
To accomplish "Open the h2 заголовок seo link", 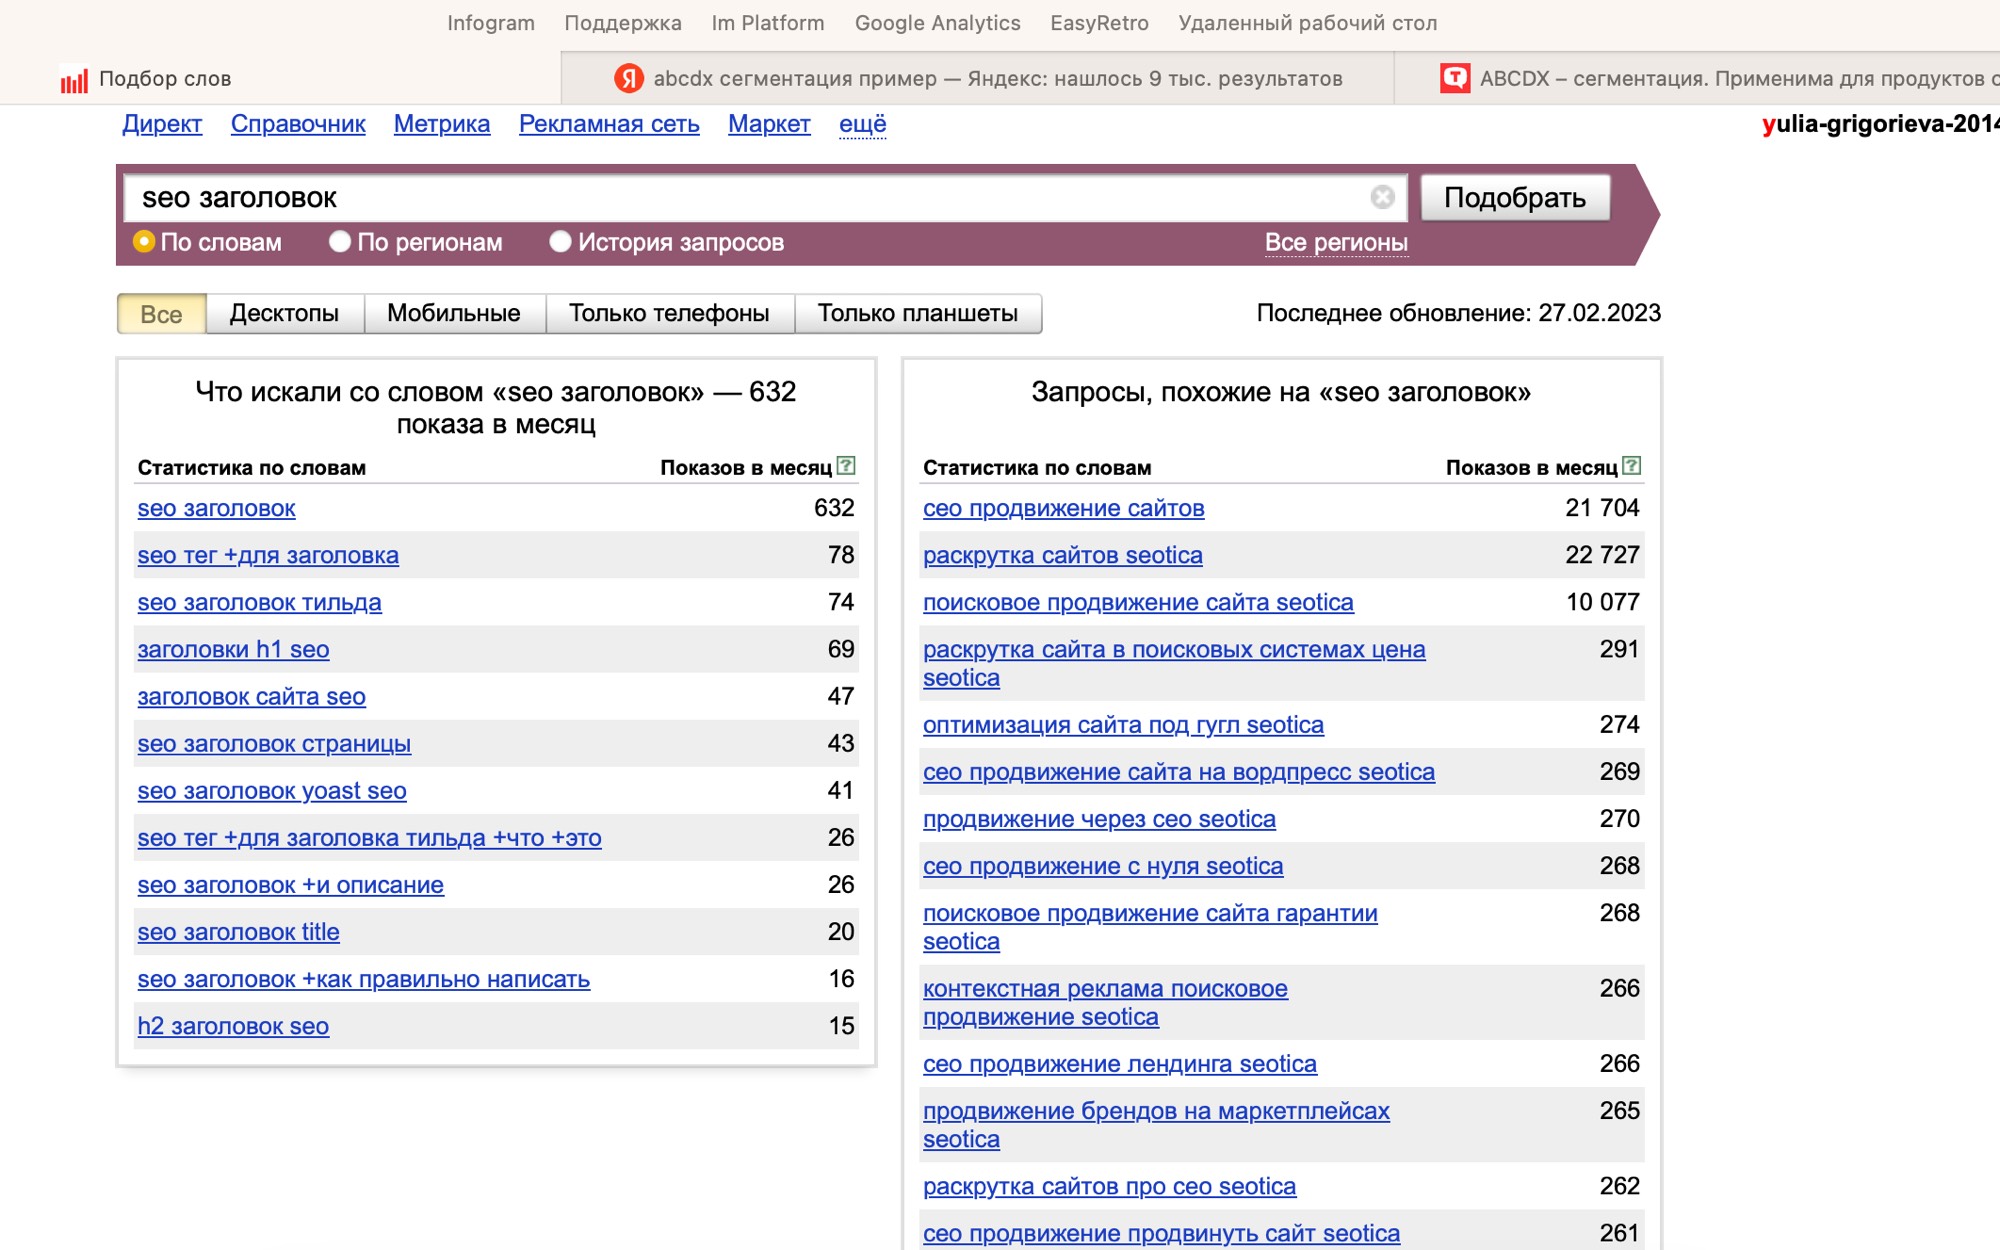I will [x=233, y=1025].
